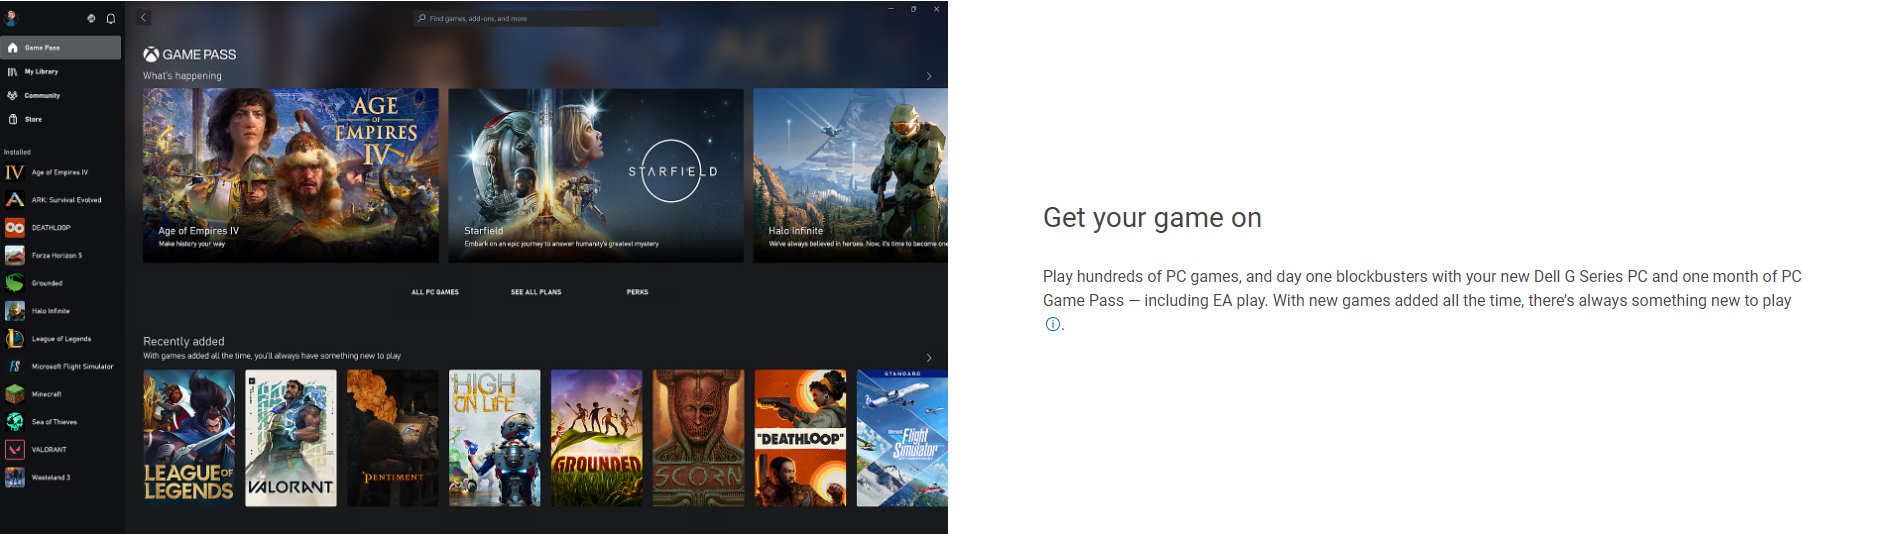This screenshot has width=1895, height=534.
Task: Click the Starfield caption about humanity's greatest mystery
Action: (x=561, y=244)
